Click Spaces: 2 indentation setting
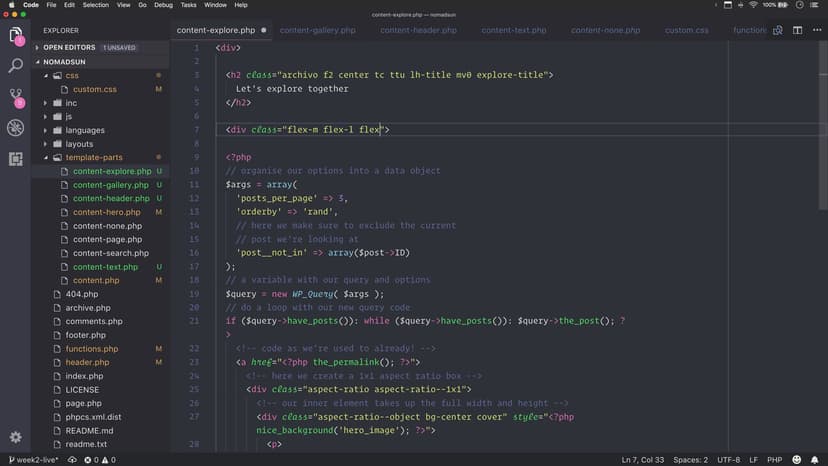828x466 pixels. (x=690, y=459)
